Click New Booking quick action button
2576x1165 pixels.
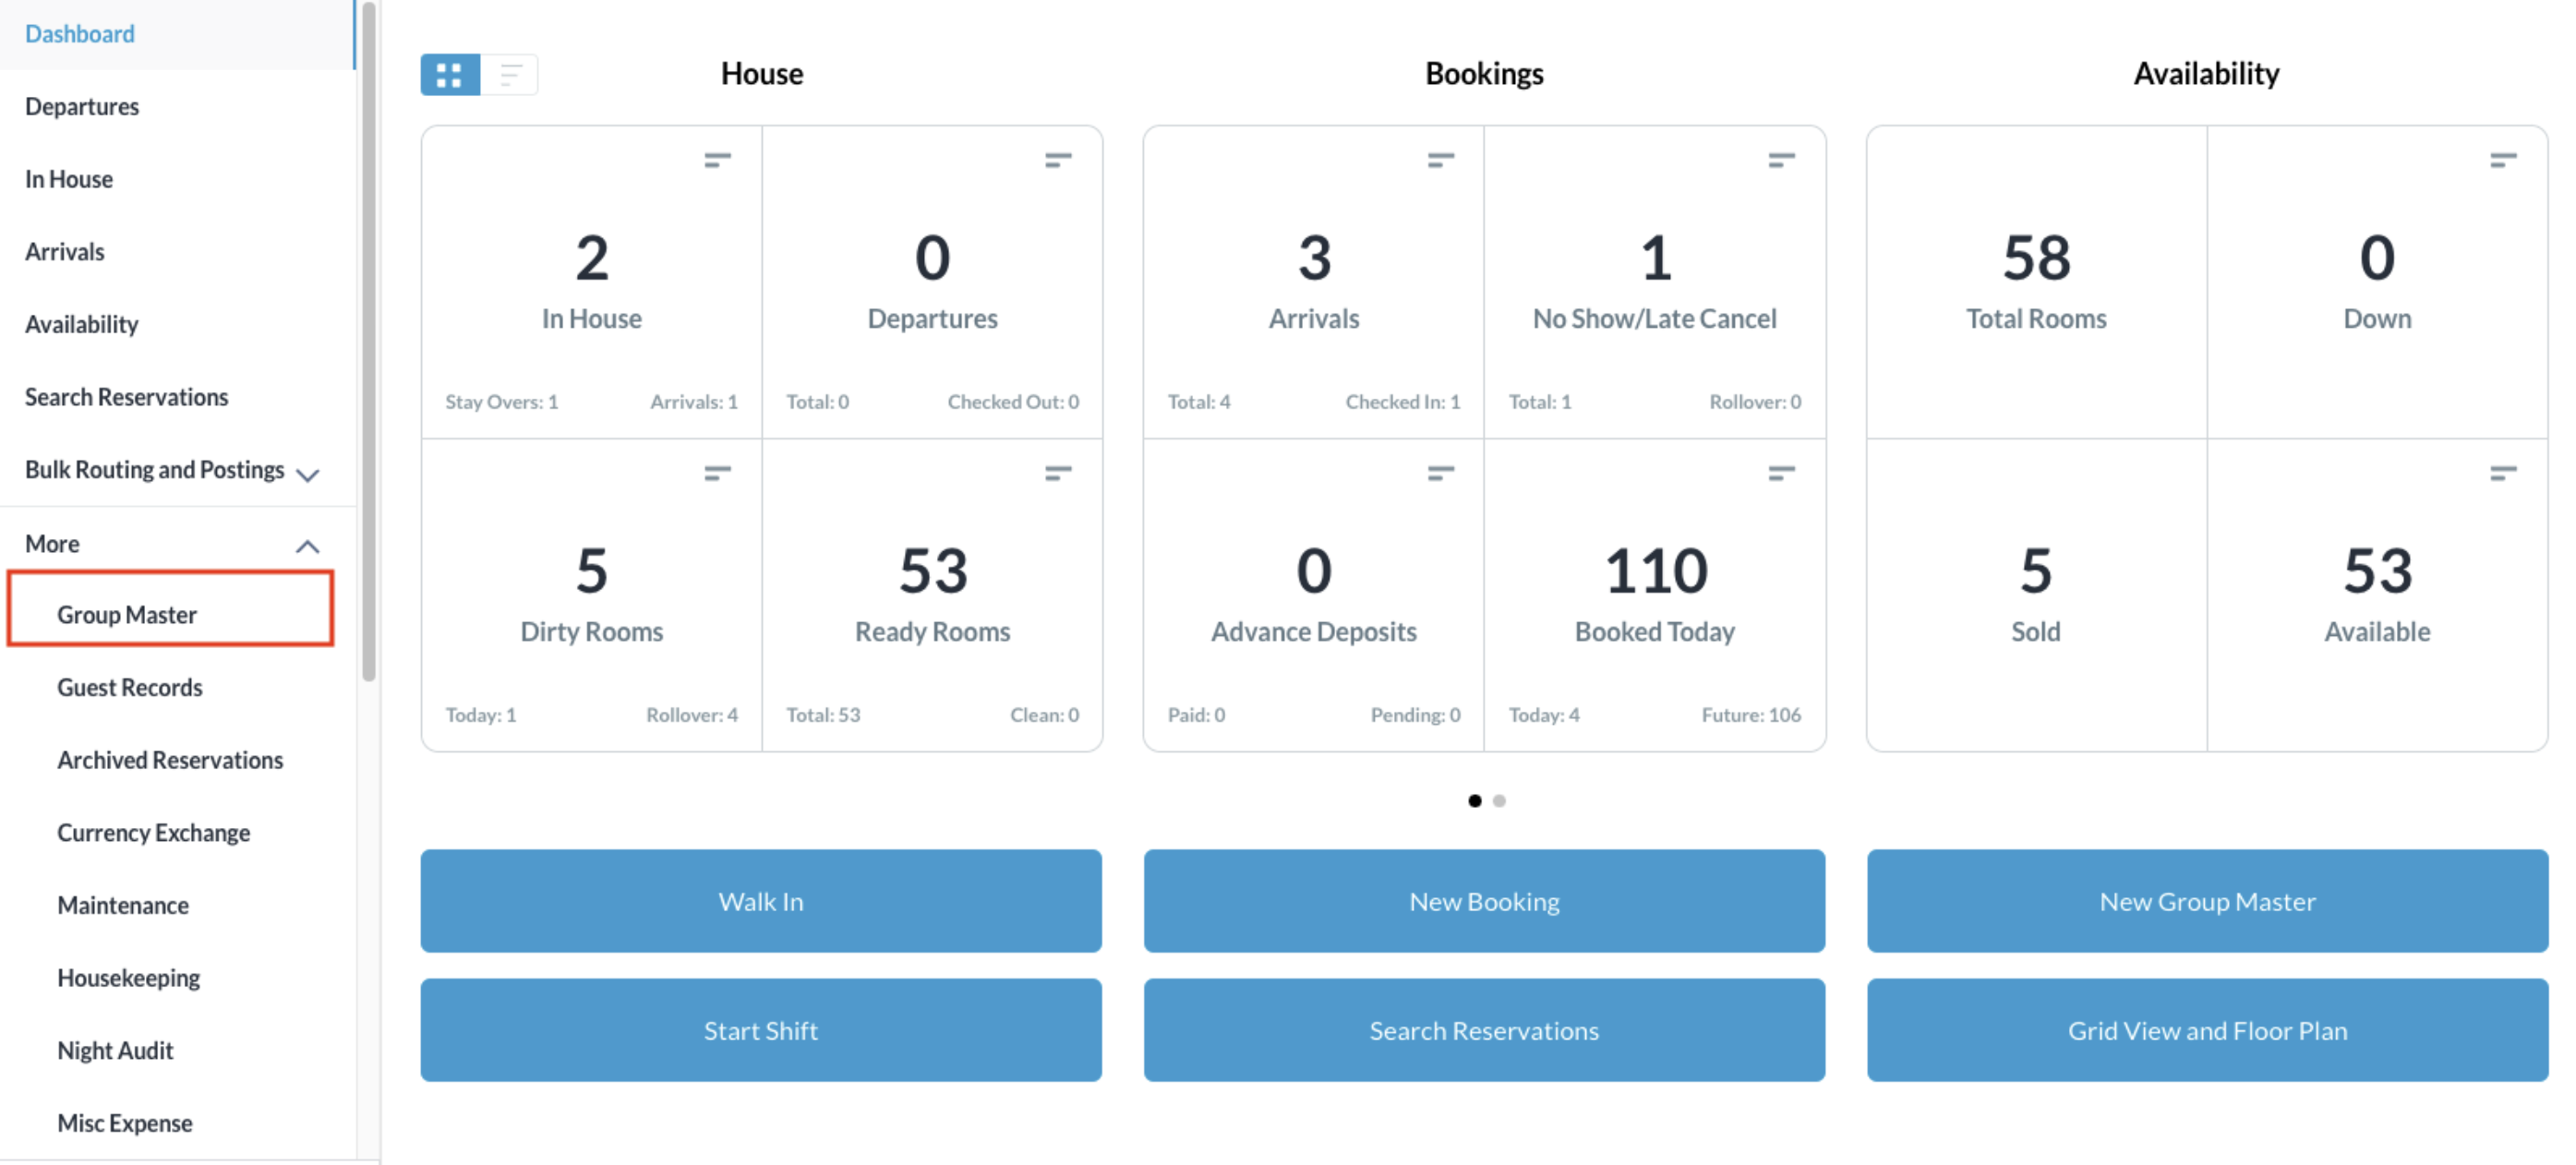(1484, 899)
